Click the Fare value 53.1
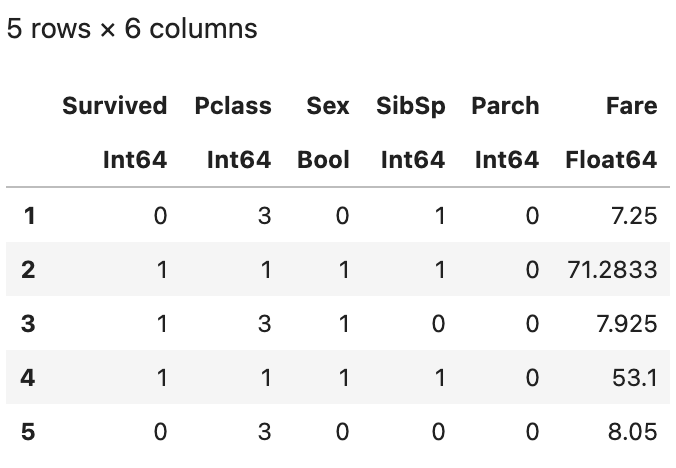The width and height of the screenshot is (676, 468). pos(636,379)
